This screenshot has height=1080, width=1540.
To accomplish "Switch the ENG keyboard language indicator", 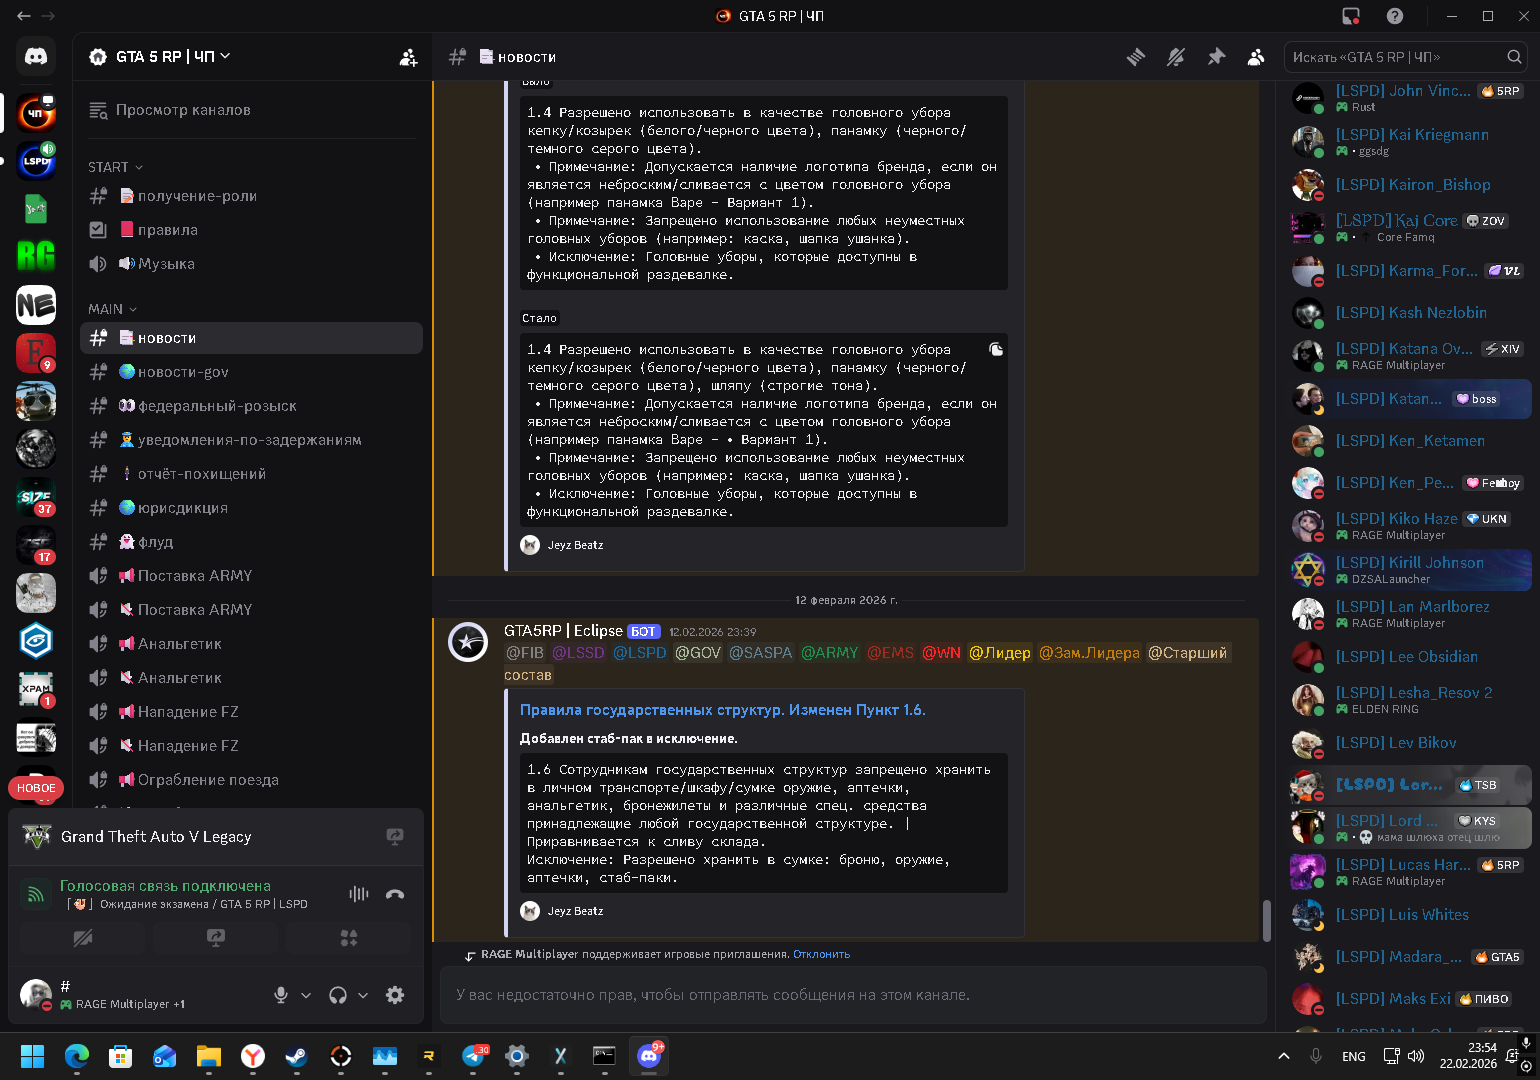I will [x=1354, y=1056].
